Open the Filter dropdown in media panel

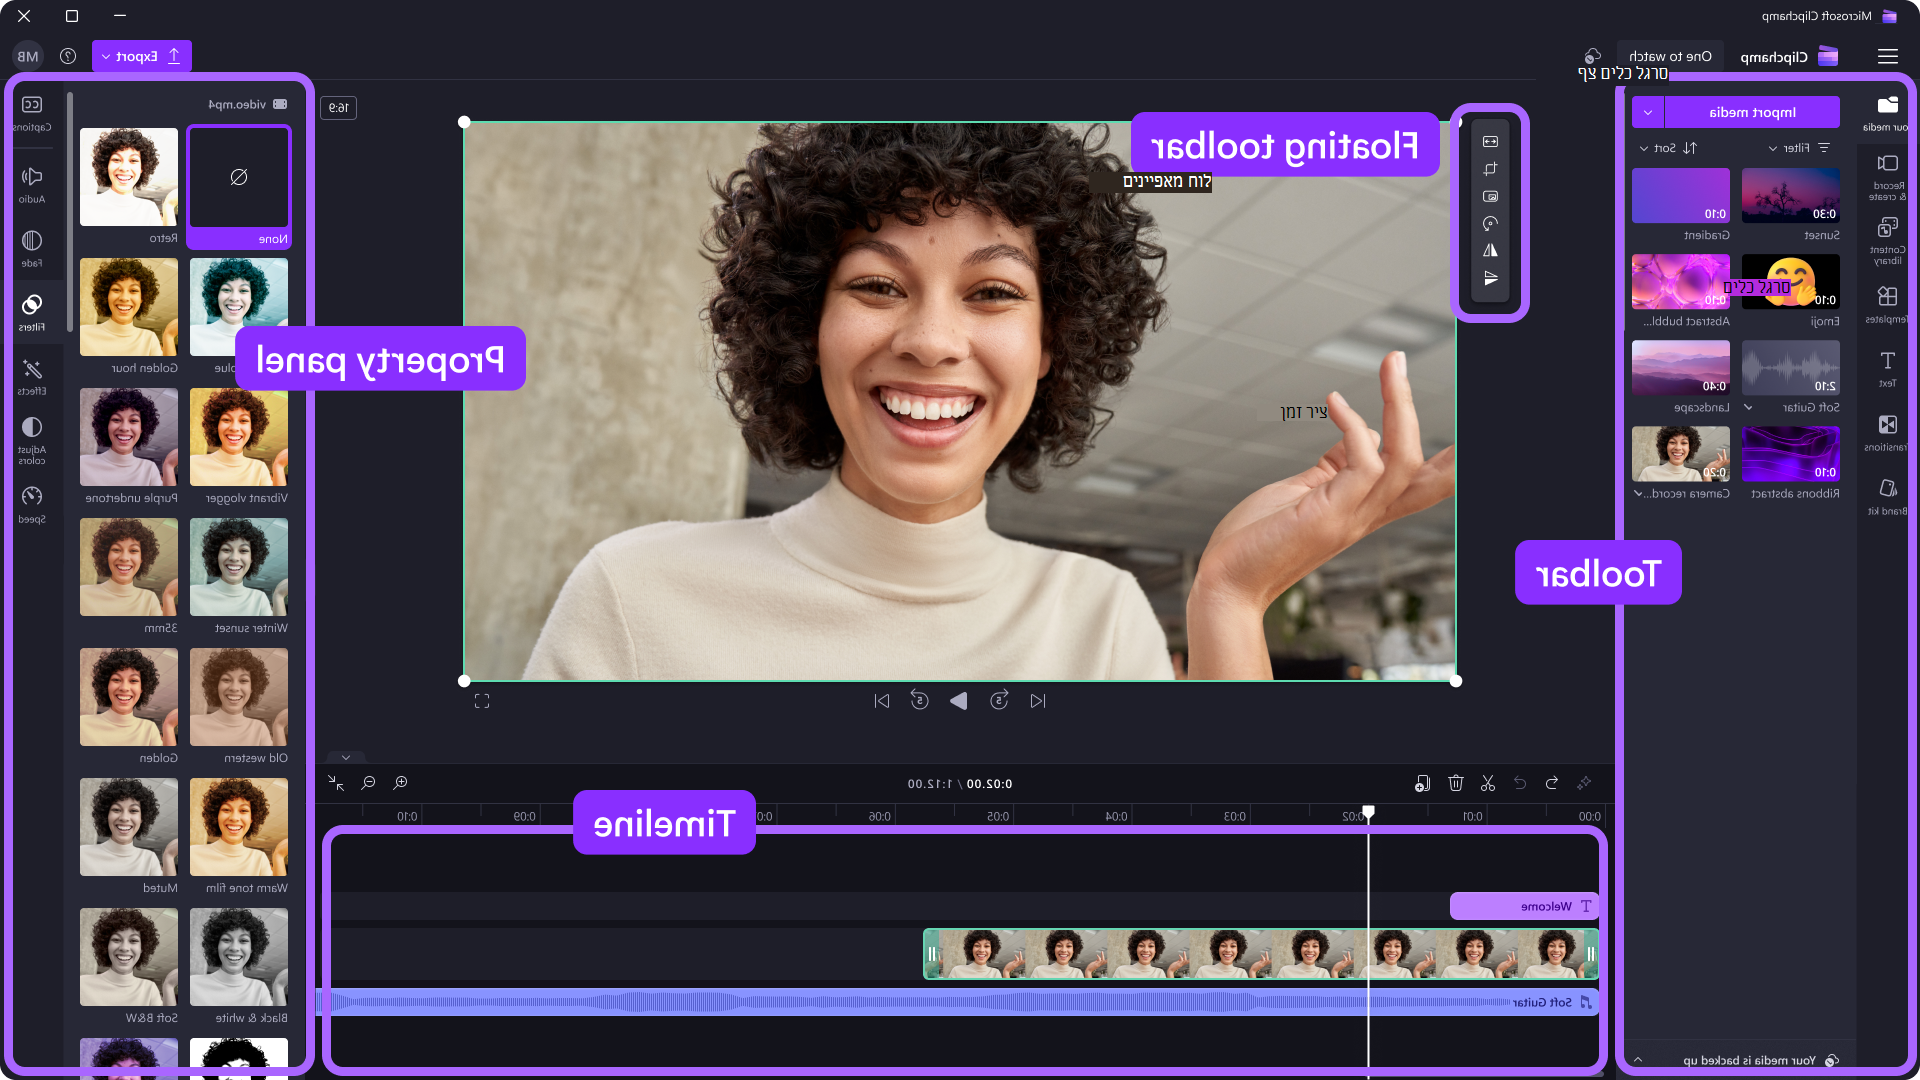pyautogui.click(x=1798, y=148)
